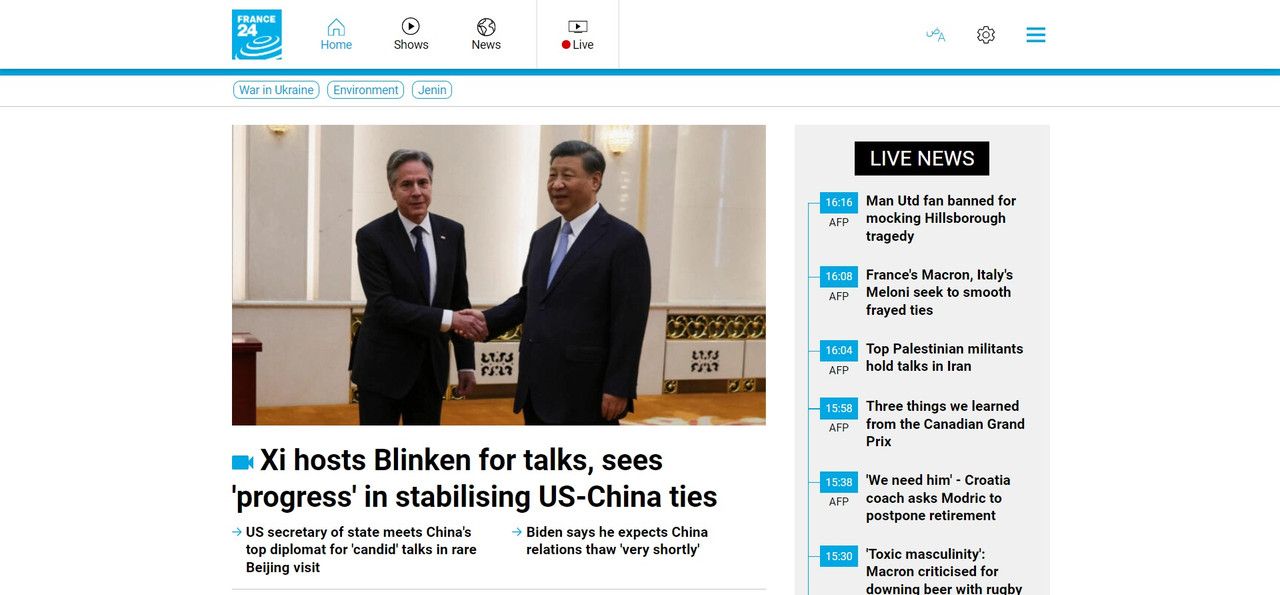Open 'Biden says he expects China relations thaw'

pos(617,541)
